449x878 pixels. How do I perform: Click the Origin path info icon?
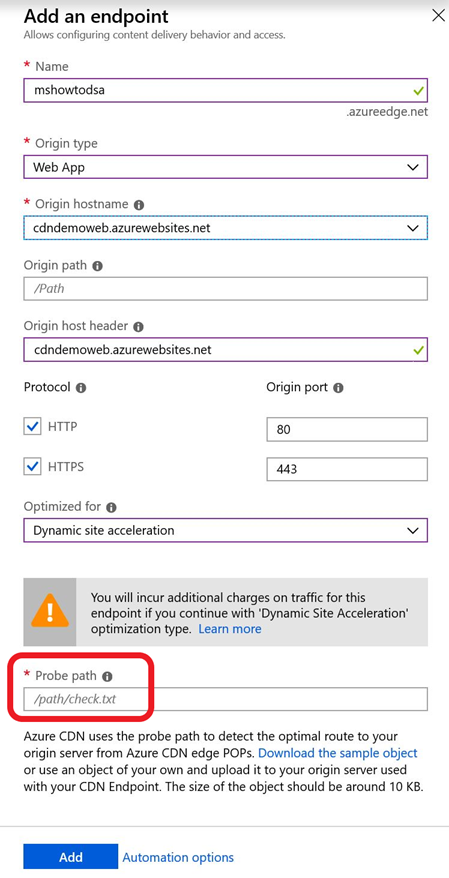coord(97,266)
